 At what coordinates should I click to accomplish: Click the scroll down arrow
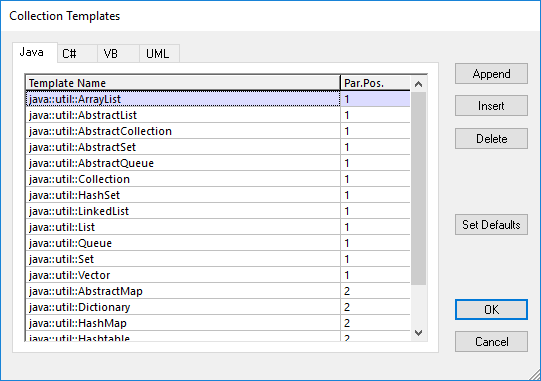tap(419, 333)
